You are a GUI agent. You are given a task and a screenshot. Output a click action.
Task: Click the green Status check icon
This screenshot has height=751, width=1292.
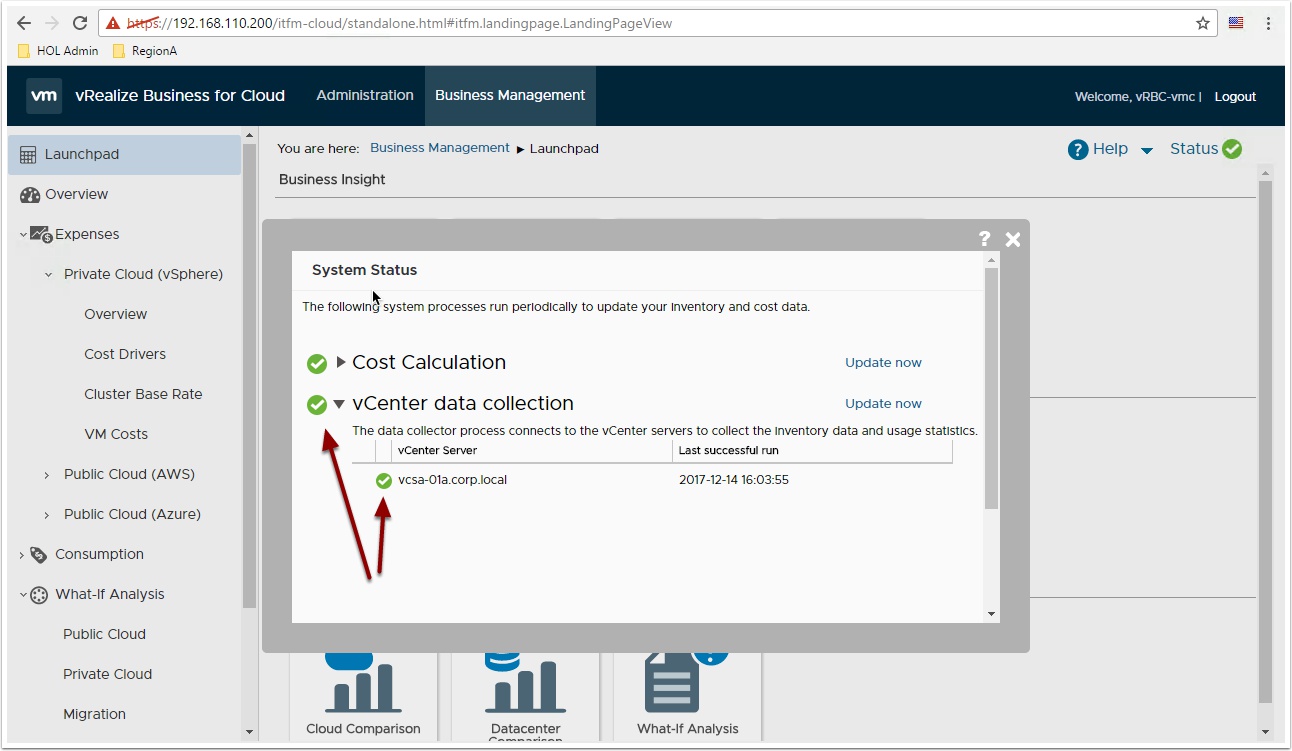tap(1232, 149)
